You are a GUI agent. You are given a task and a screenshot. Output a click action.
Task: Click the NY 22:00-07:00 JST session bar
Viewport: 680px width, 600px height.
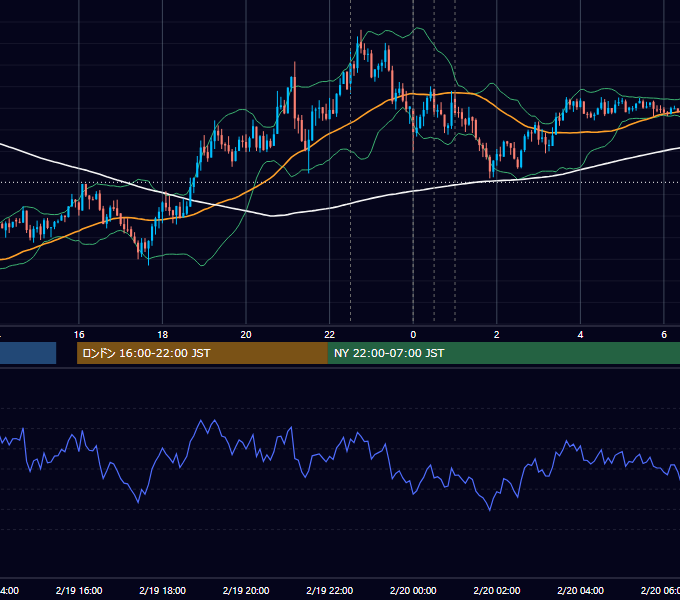pos(503,353)
